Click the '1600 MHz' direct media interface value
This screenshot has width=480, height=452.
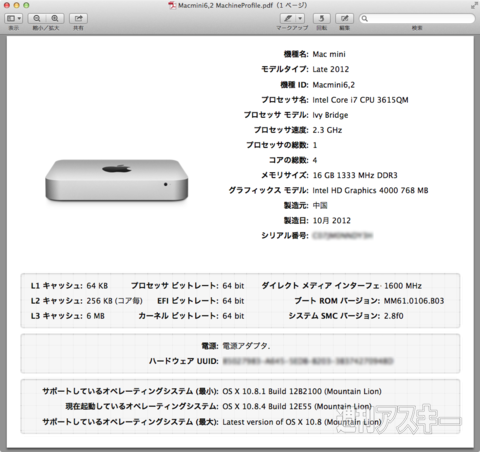tap(403, 286)
